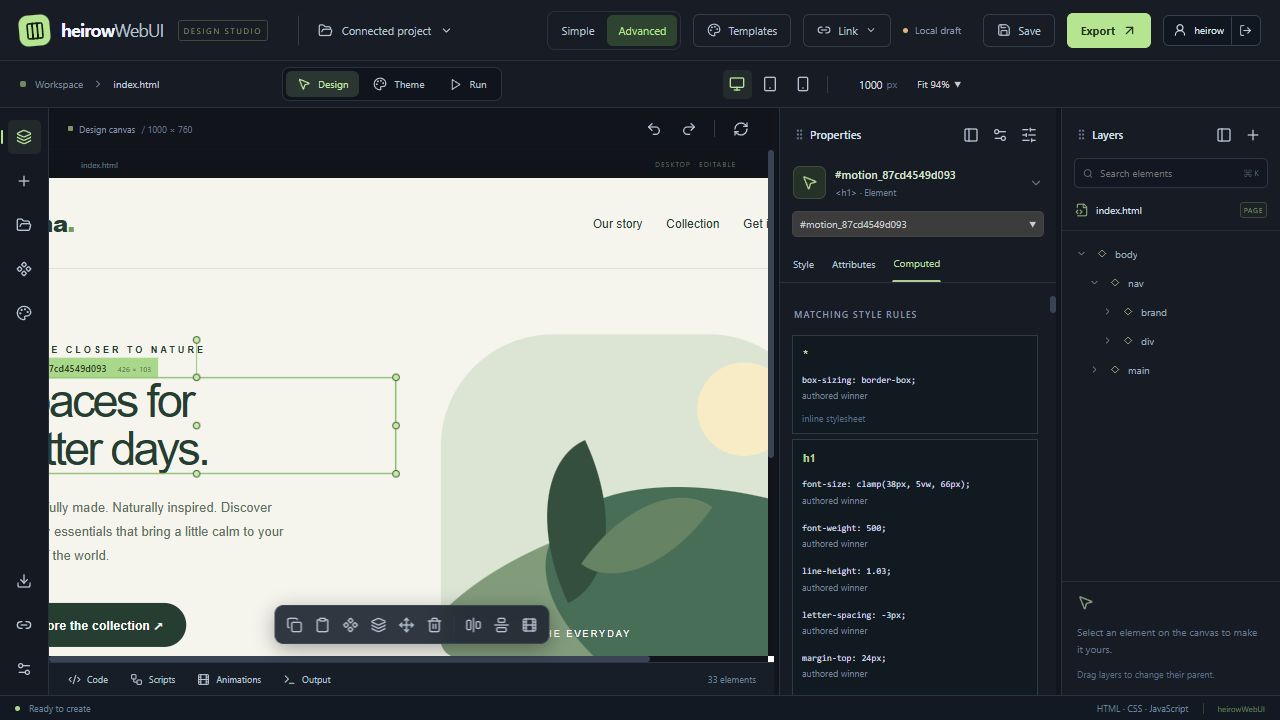Click the Save button
The height and width of the screenshot is (720, 1280).
[1018, 31]
